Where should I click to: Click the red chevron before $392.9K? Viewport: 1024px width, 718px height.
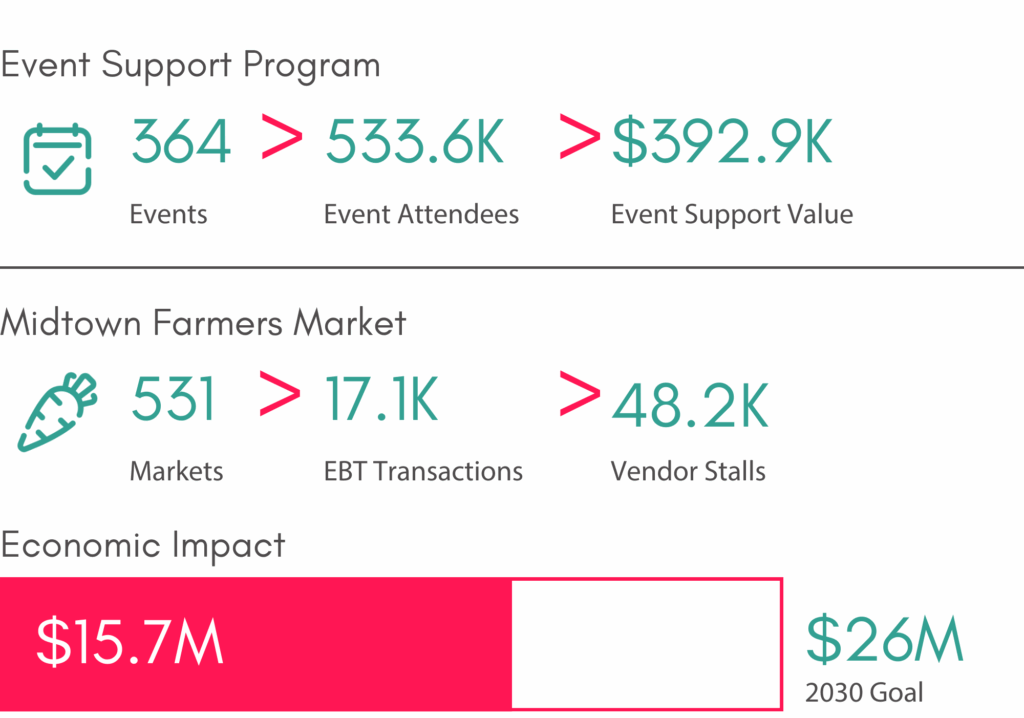(579, 137)
